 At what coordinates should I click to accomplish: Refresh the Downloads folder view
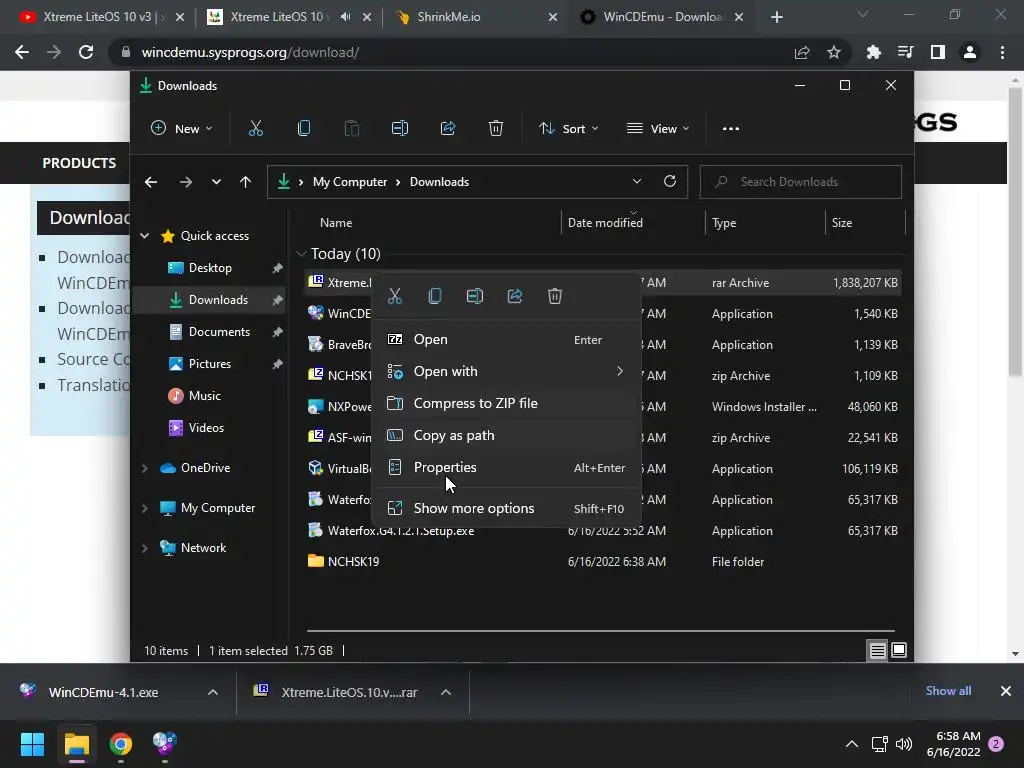point(670,182)
